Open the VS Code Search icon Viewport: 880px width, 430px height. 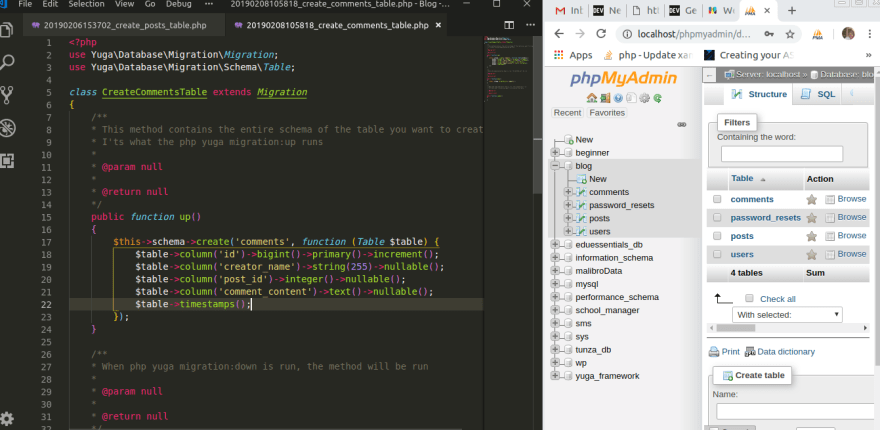tap(7, 62)
